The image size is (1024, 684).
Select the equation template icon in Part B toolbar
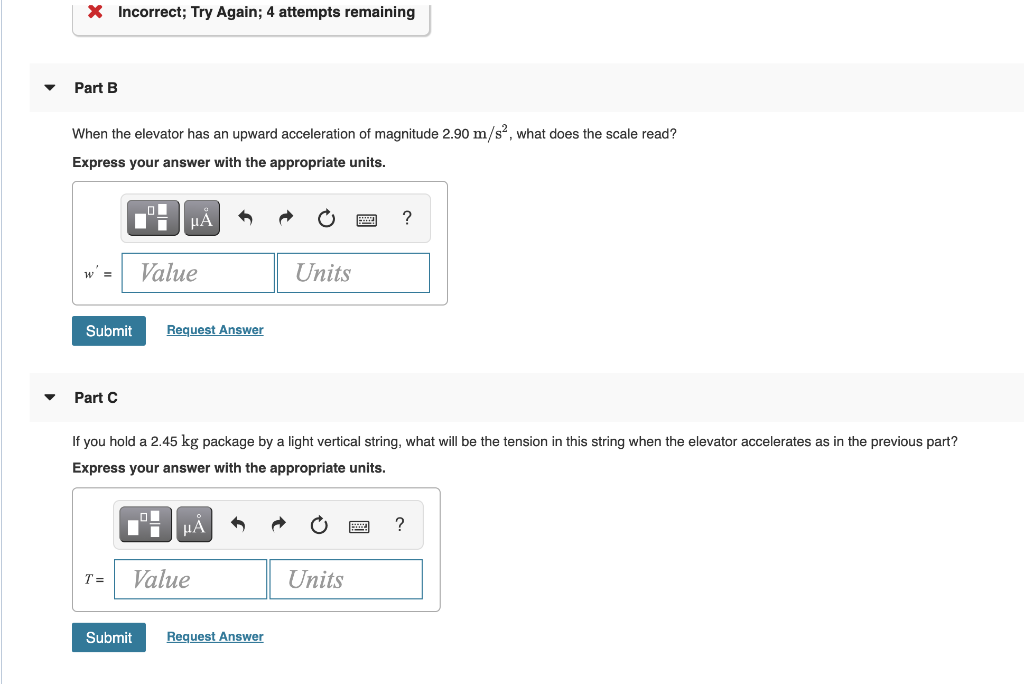pos(152,218)
